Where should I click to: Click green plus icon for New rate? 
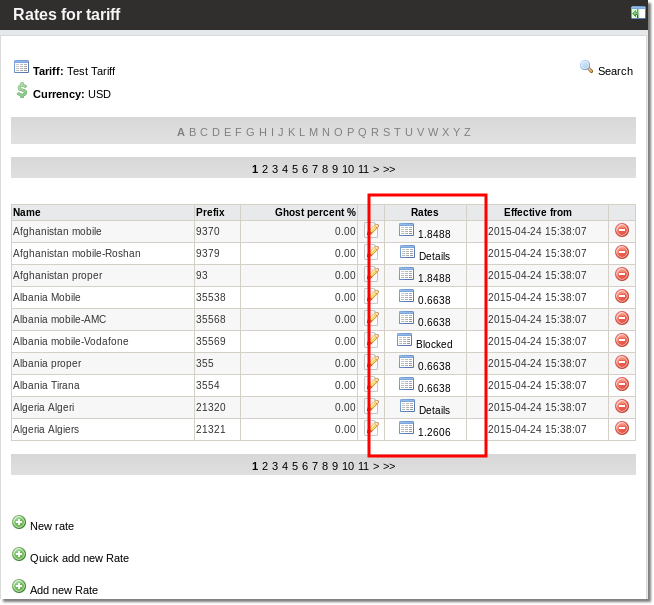click(x=19, y=522)
